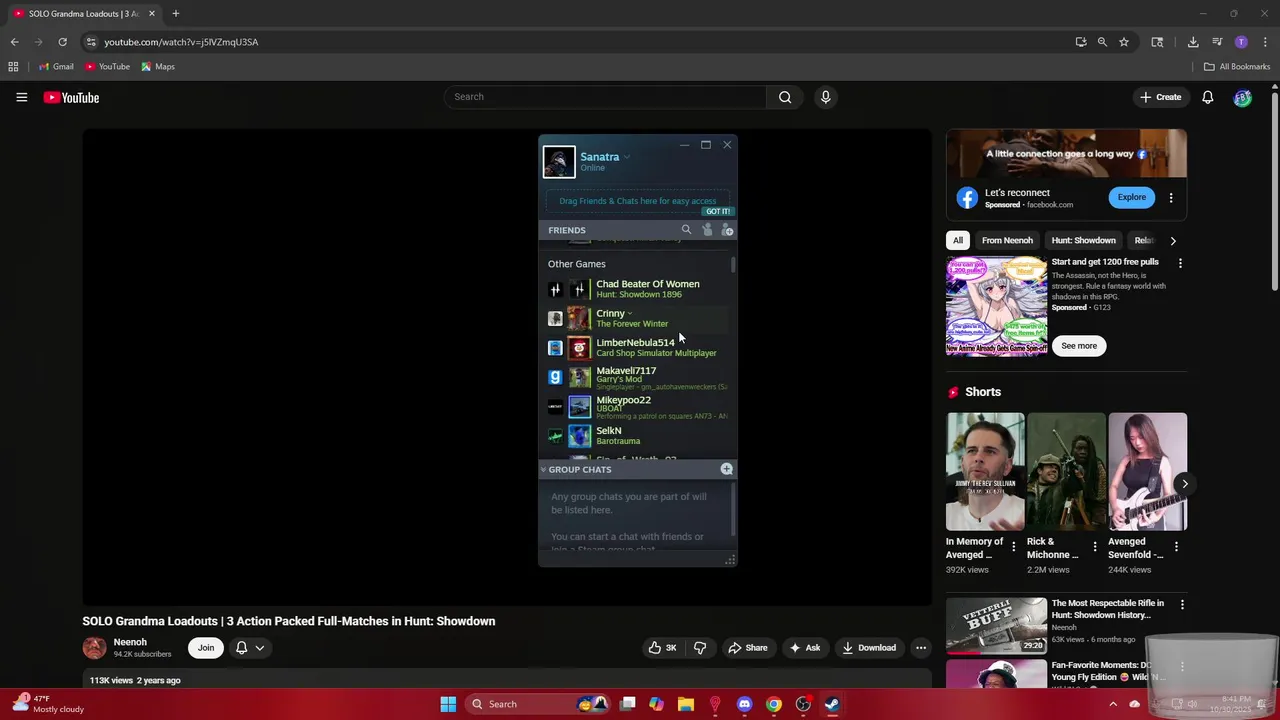Click Garry's Mod game icon beside Makaveli7117
Image resolution: width=1280 pixels, height=720 pixels.
coord(555,377)
